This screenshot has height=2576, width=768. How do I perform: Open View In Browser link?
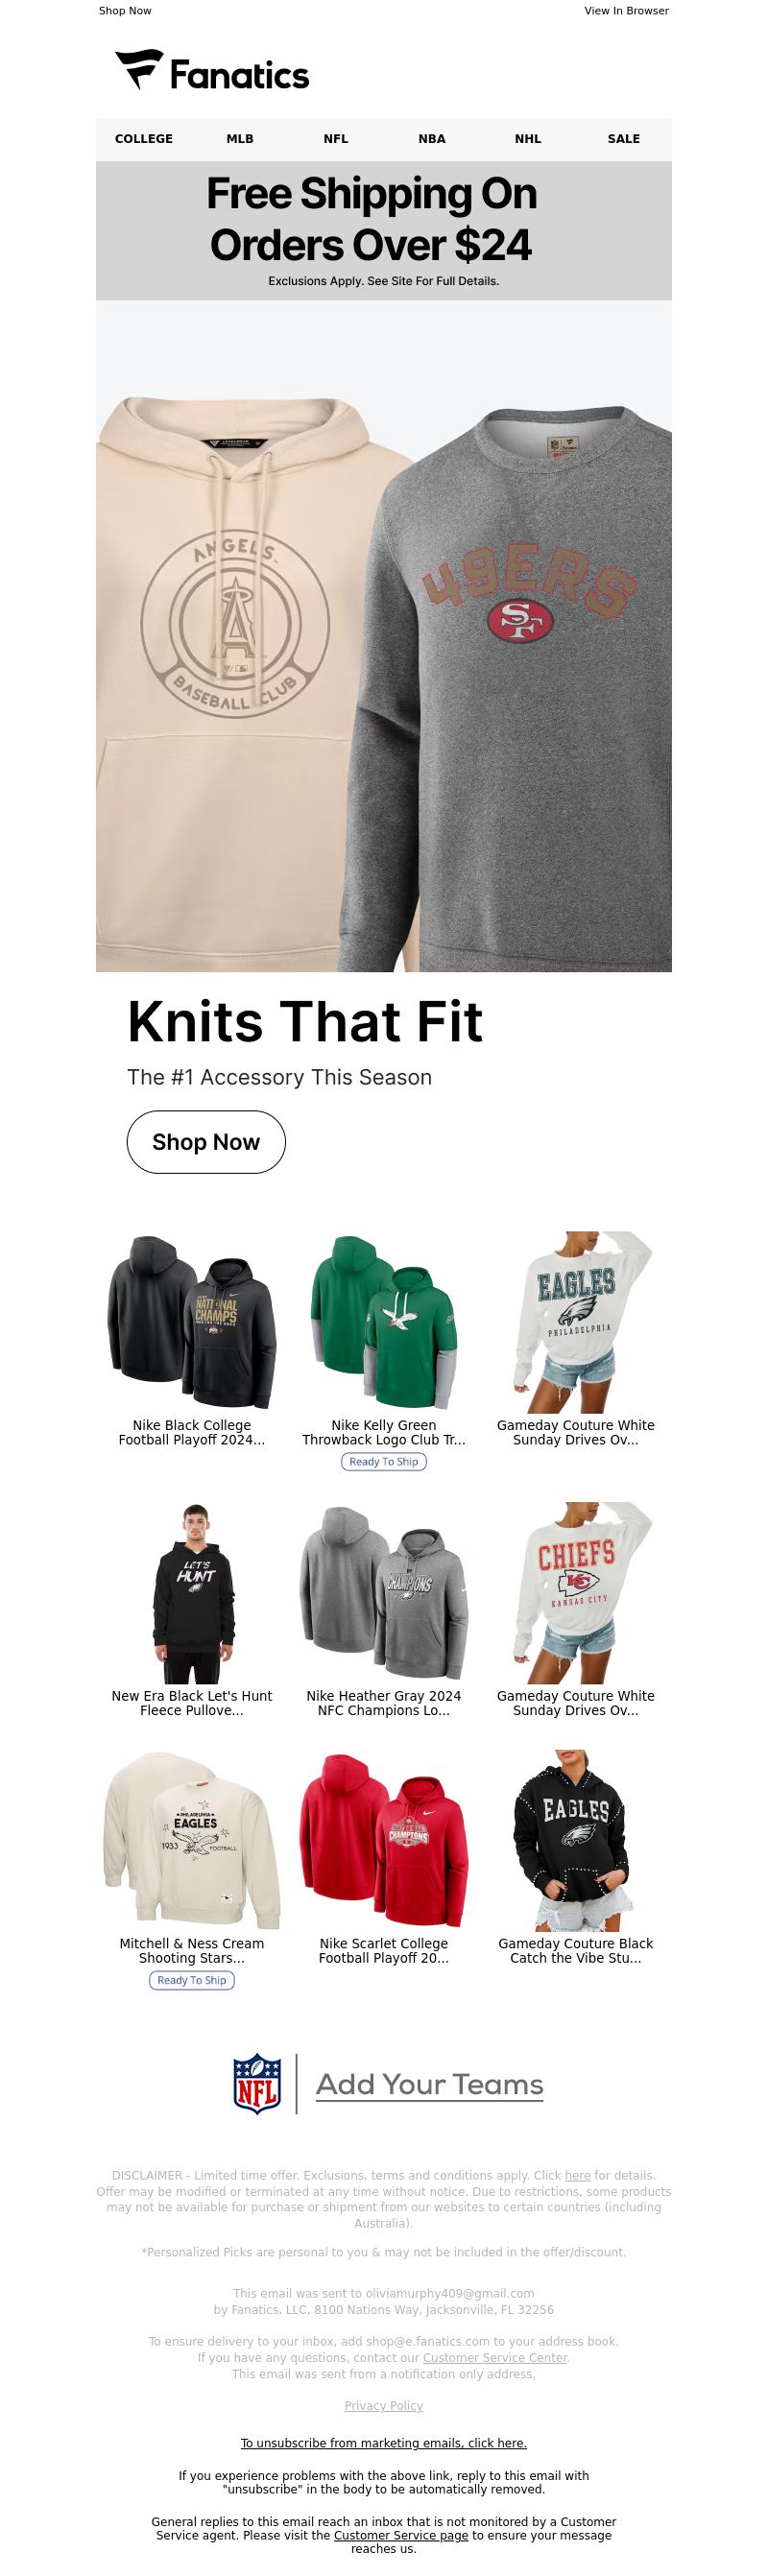tap(626, 11)
